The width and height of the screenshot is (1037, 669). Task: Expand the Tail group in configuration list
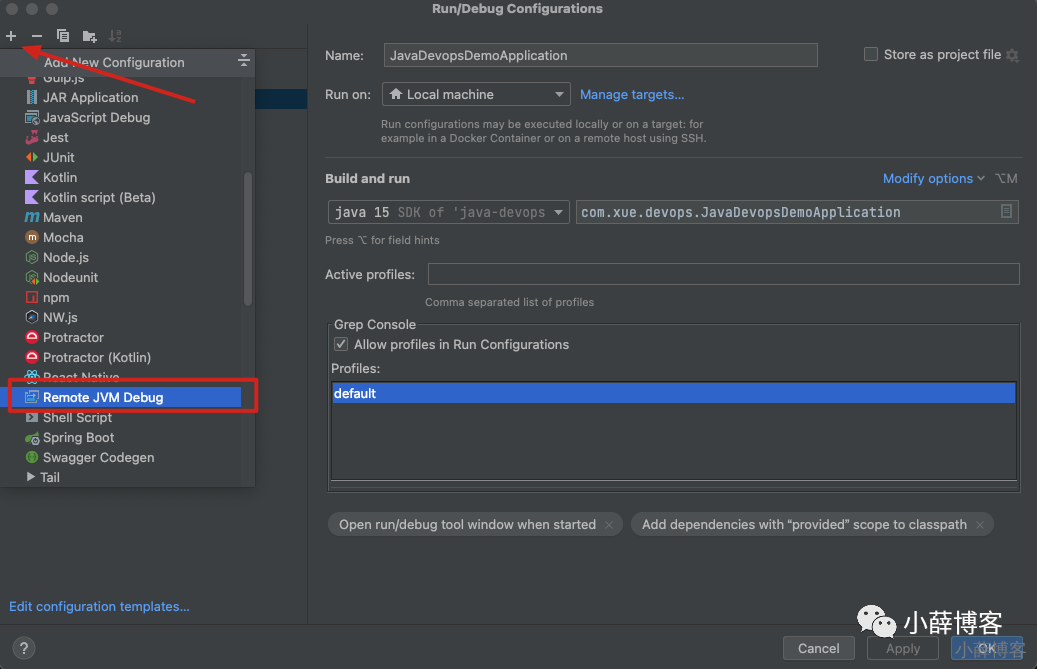pyautogui.click(x=30, y=477)
